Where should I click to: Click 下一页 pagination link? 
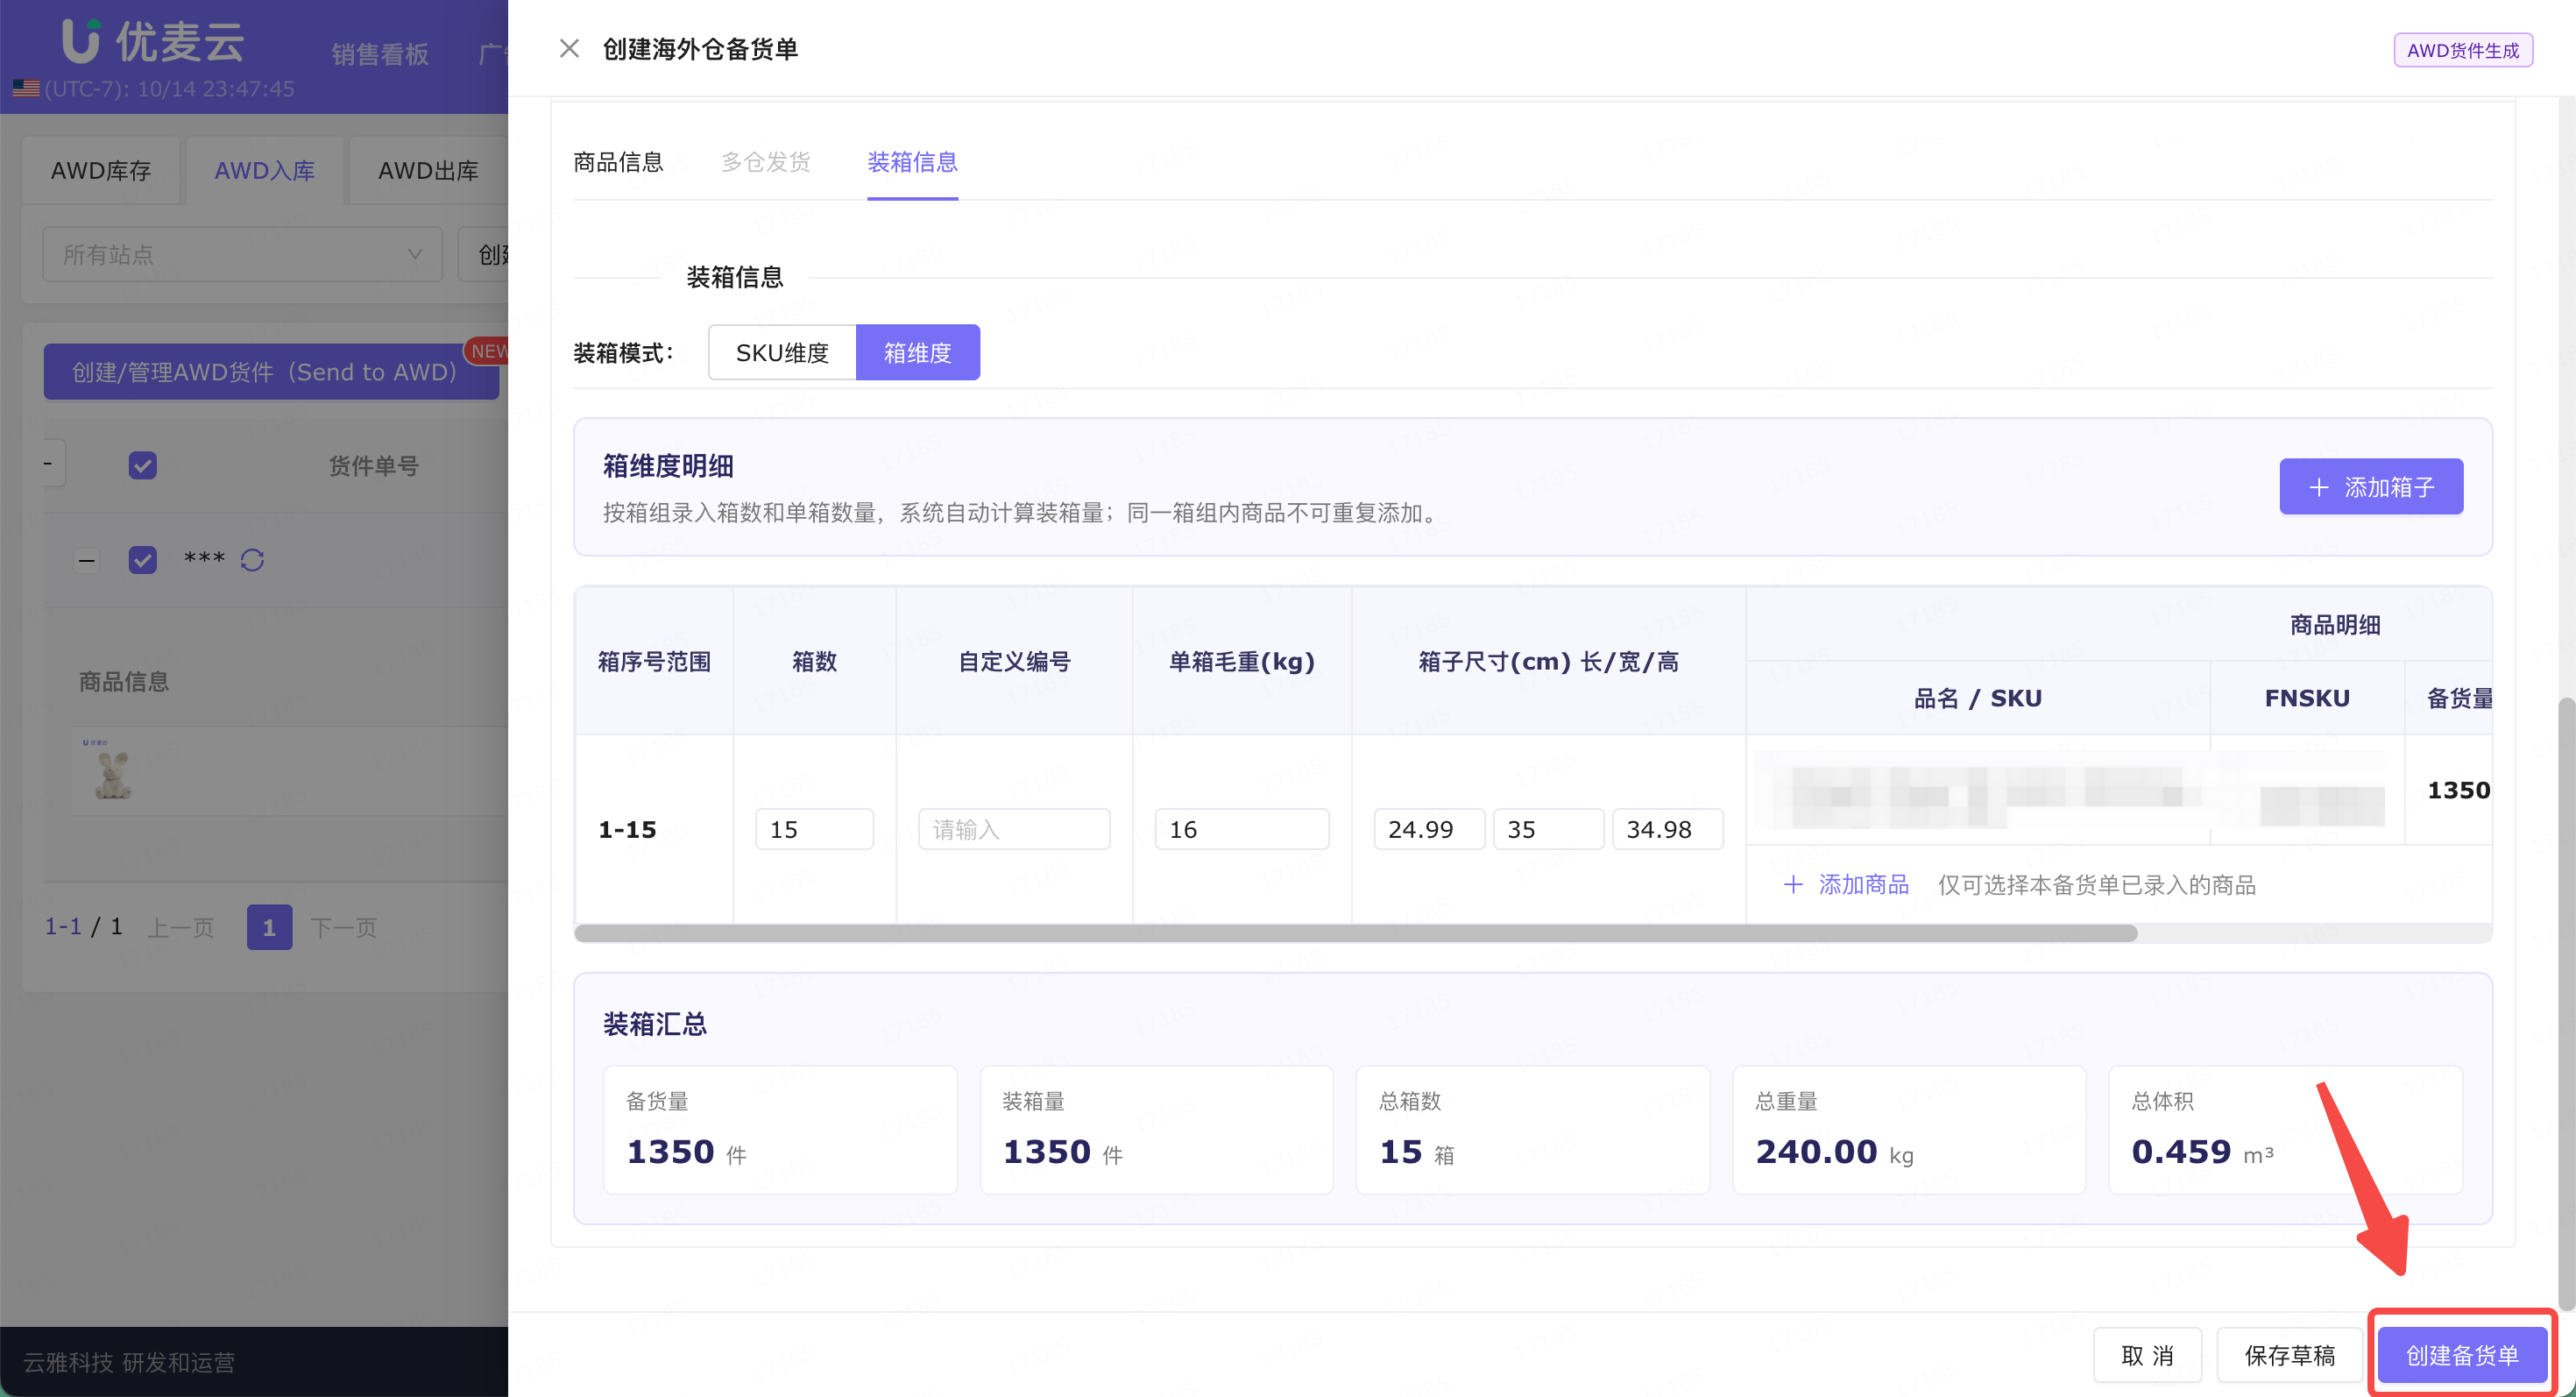(343, 927)
